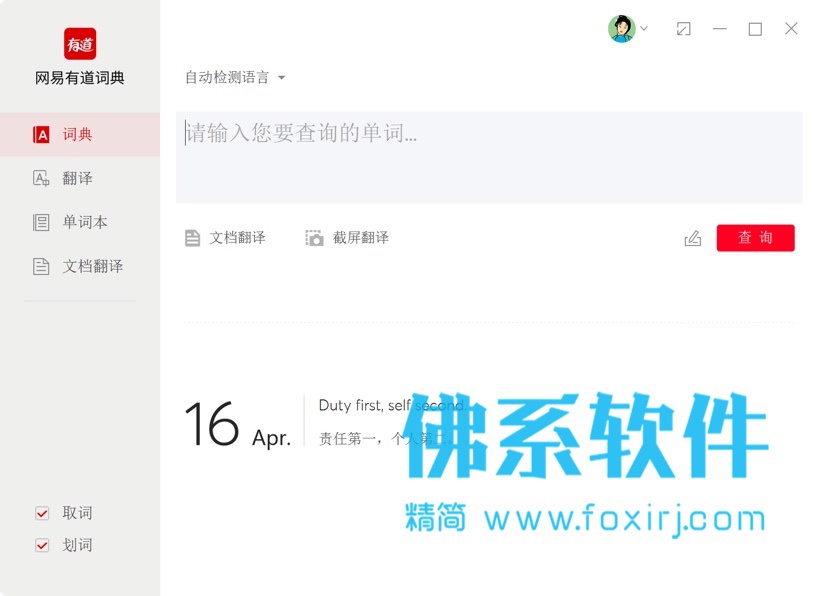Open the 词典 dictionary tab

coord(80,135)
